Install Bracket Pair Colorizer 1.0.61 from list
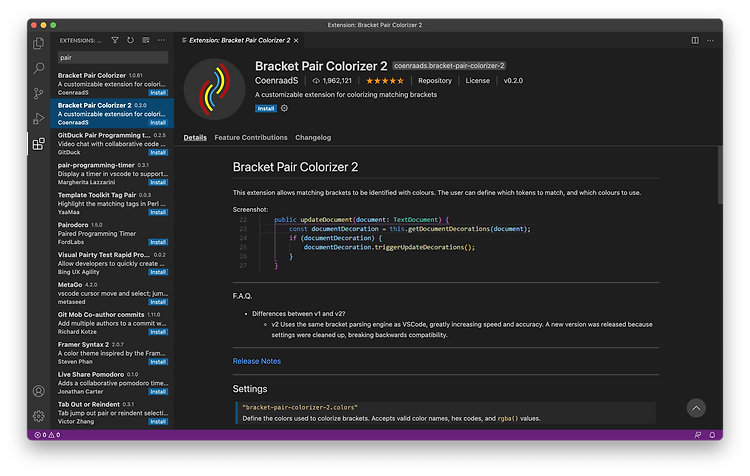 (158, 93)
